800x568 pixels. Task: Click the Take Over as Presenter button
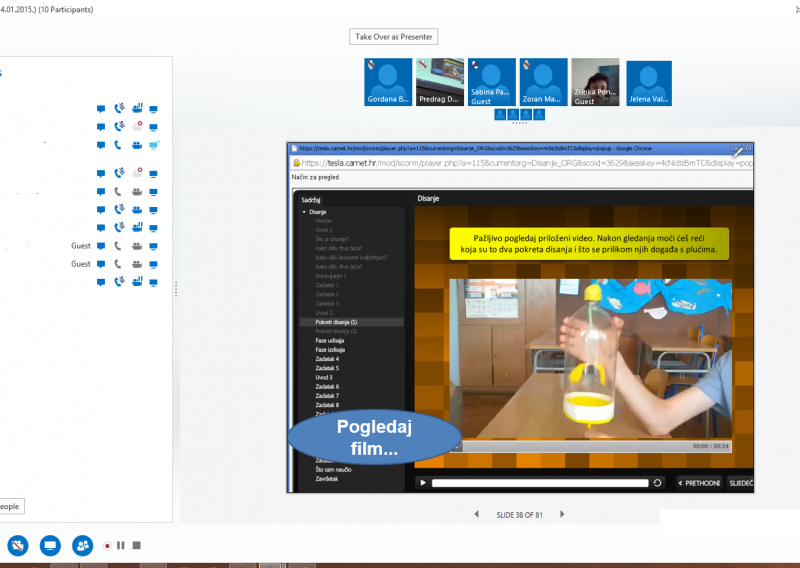394,37
